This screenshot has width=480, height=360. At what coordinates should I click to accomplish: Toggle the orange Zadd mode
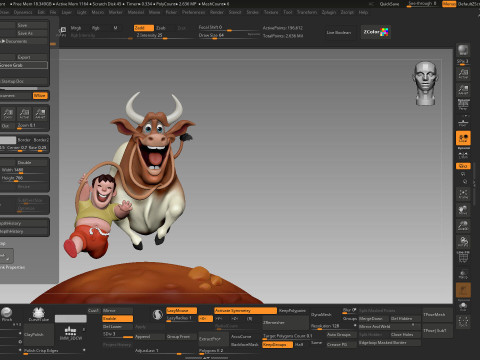[144, 28]
